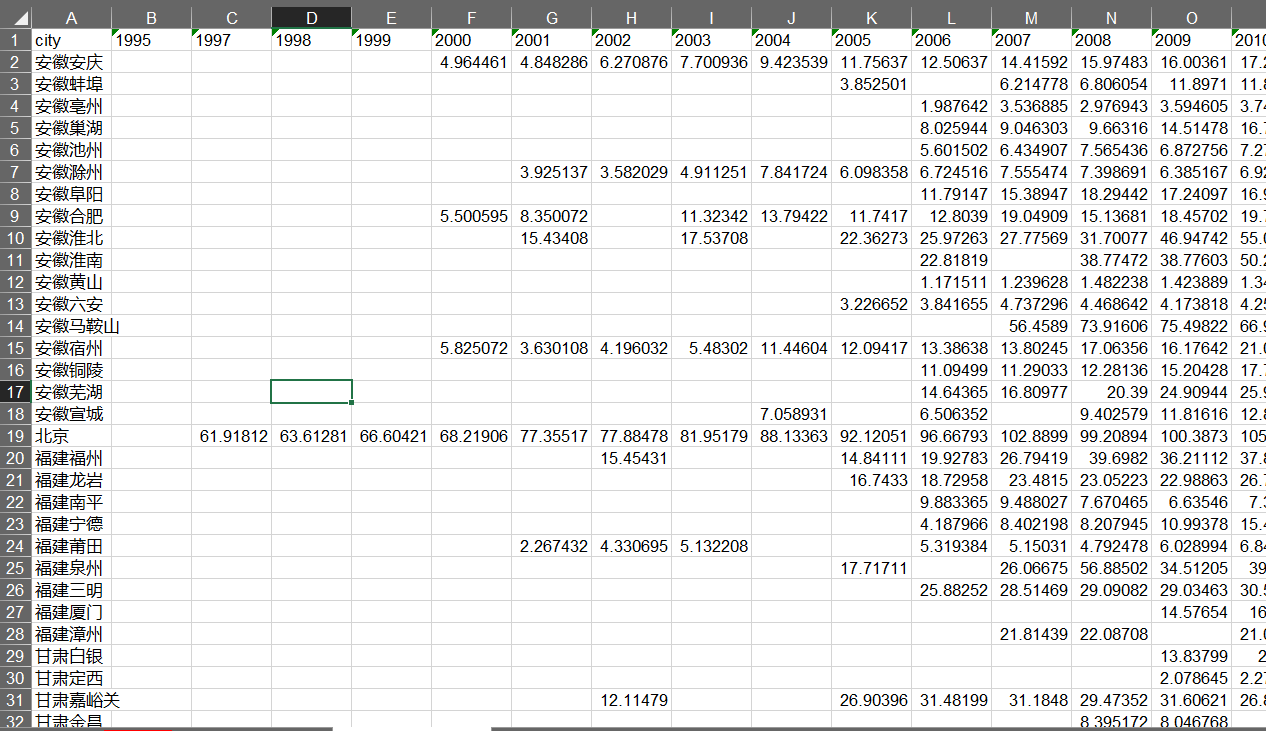1266x731 pixels.
Task: Select all cells via corner triangle
Action: pyautogui.click(x=15, y=17)
